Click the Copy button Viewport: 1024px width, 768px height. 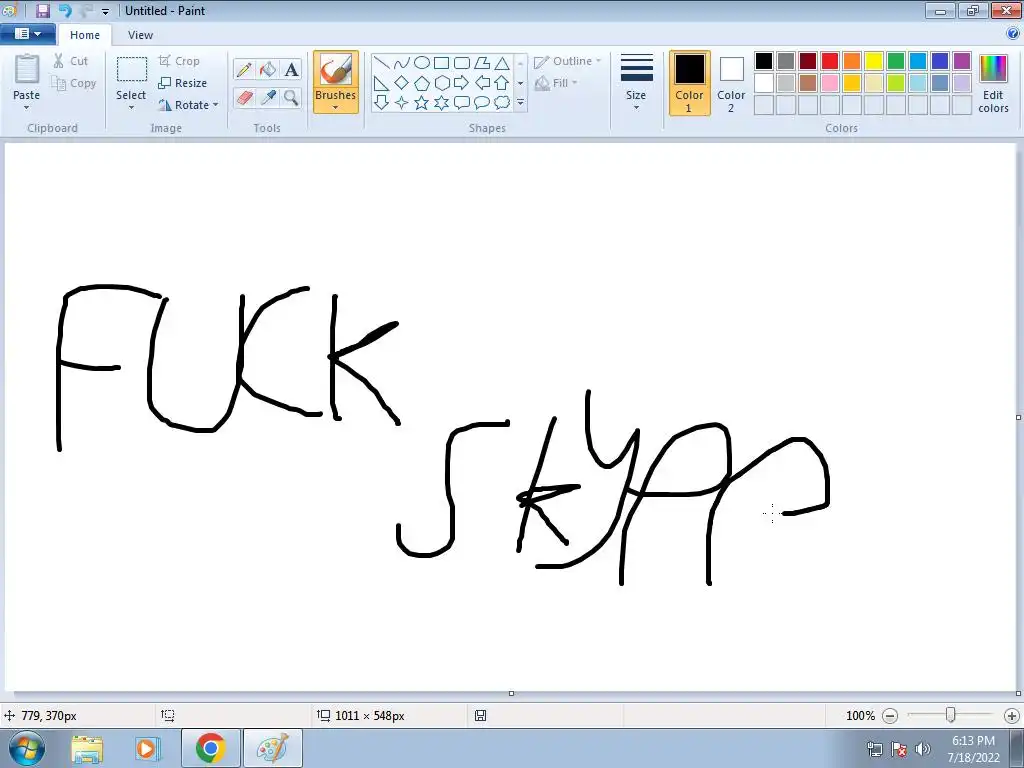click(74, 83)
